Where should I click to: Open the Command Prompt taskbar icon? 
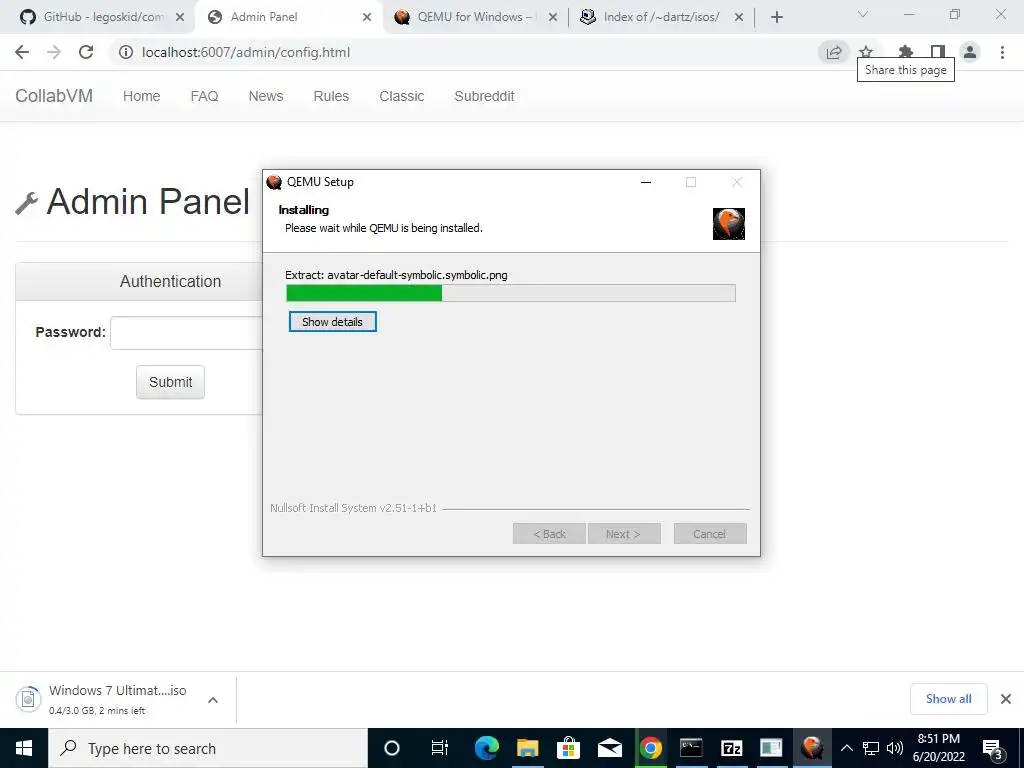point(691,748)
